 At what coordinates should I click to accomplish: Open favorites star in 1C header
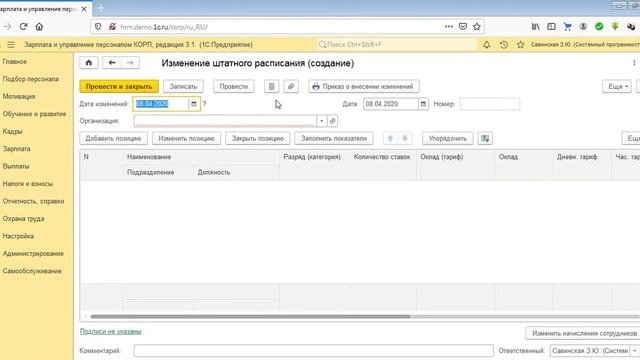[x=520, y=44]
